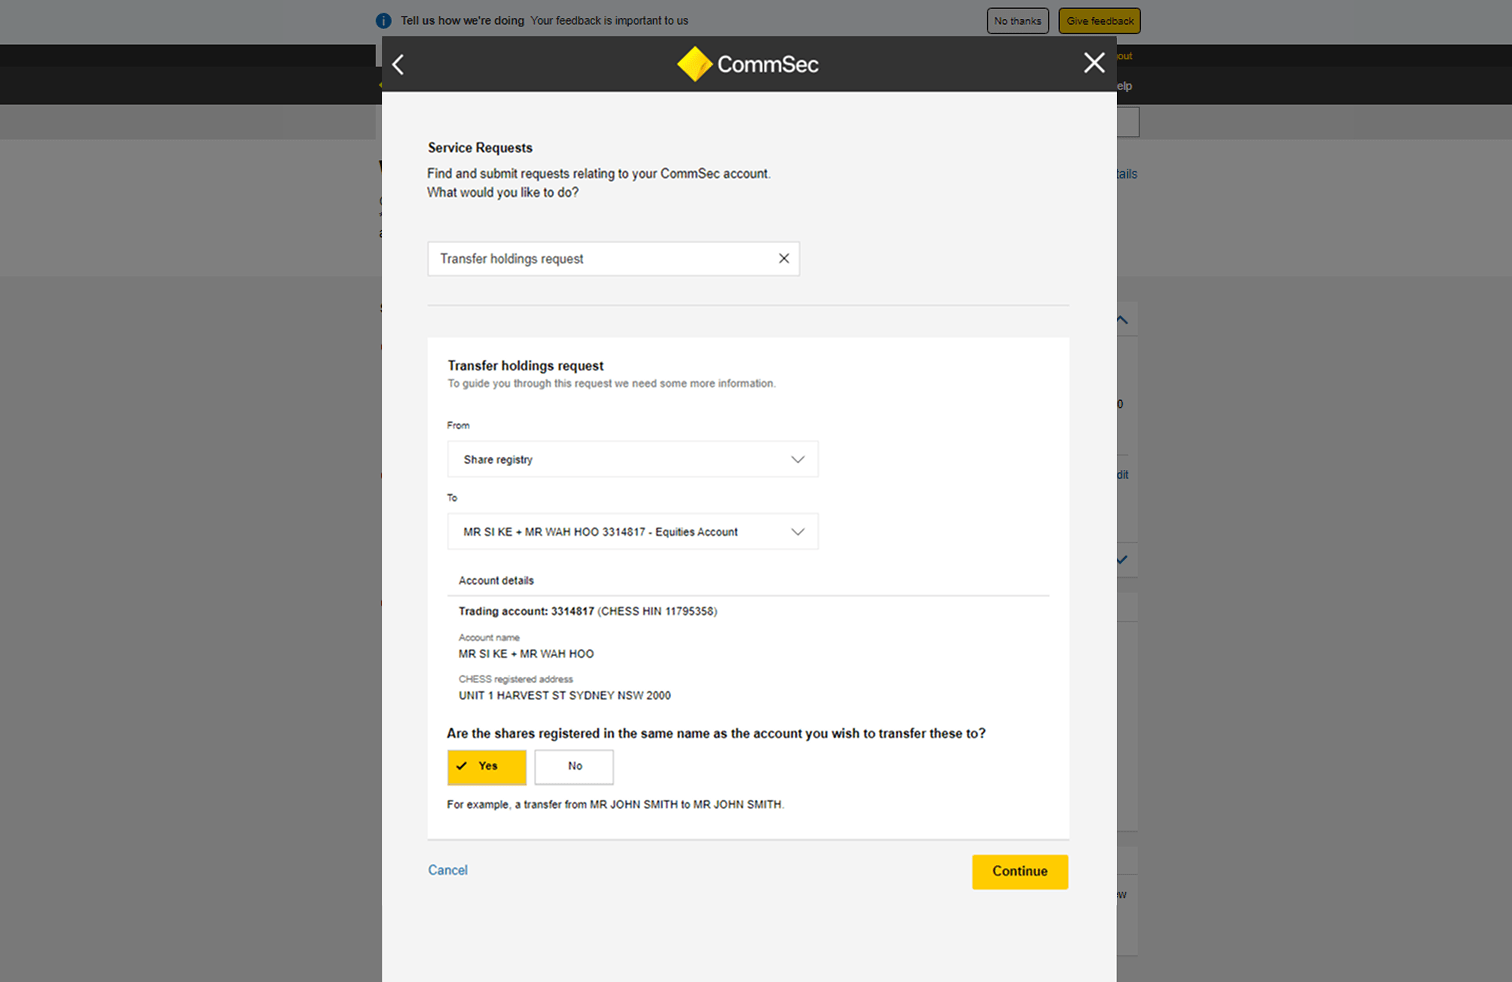The height and width of the screenshot is (982, 1512).
Task: Select No for same-name share registration
Action: (574, 767)
